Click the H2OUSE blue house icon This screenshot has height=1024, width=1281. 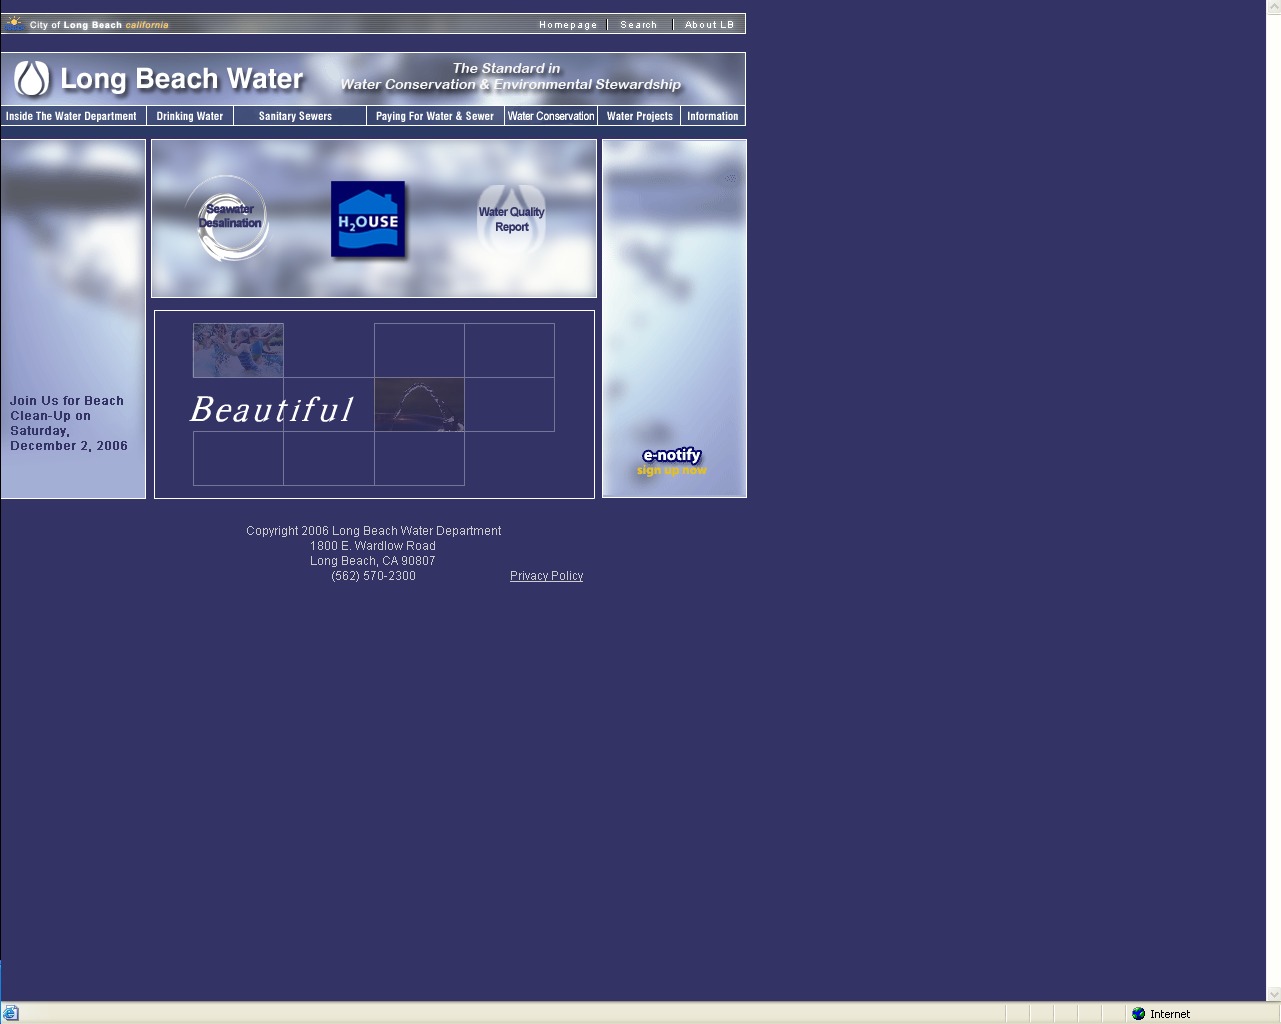[x=368, y=220]
